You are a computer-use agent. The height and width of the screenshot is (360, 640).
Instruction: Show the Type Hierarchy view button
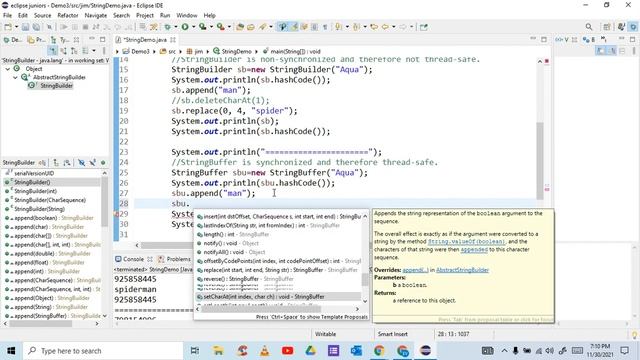pyautogui.click(x=53, y=51)
